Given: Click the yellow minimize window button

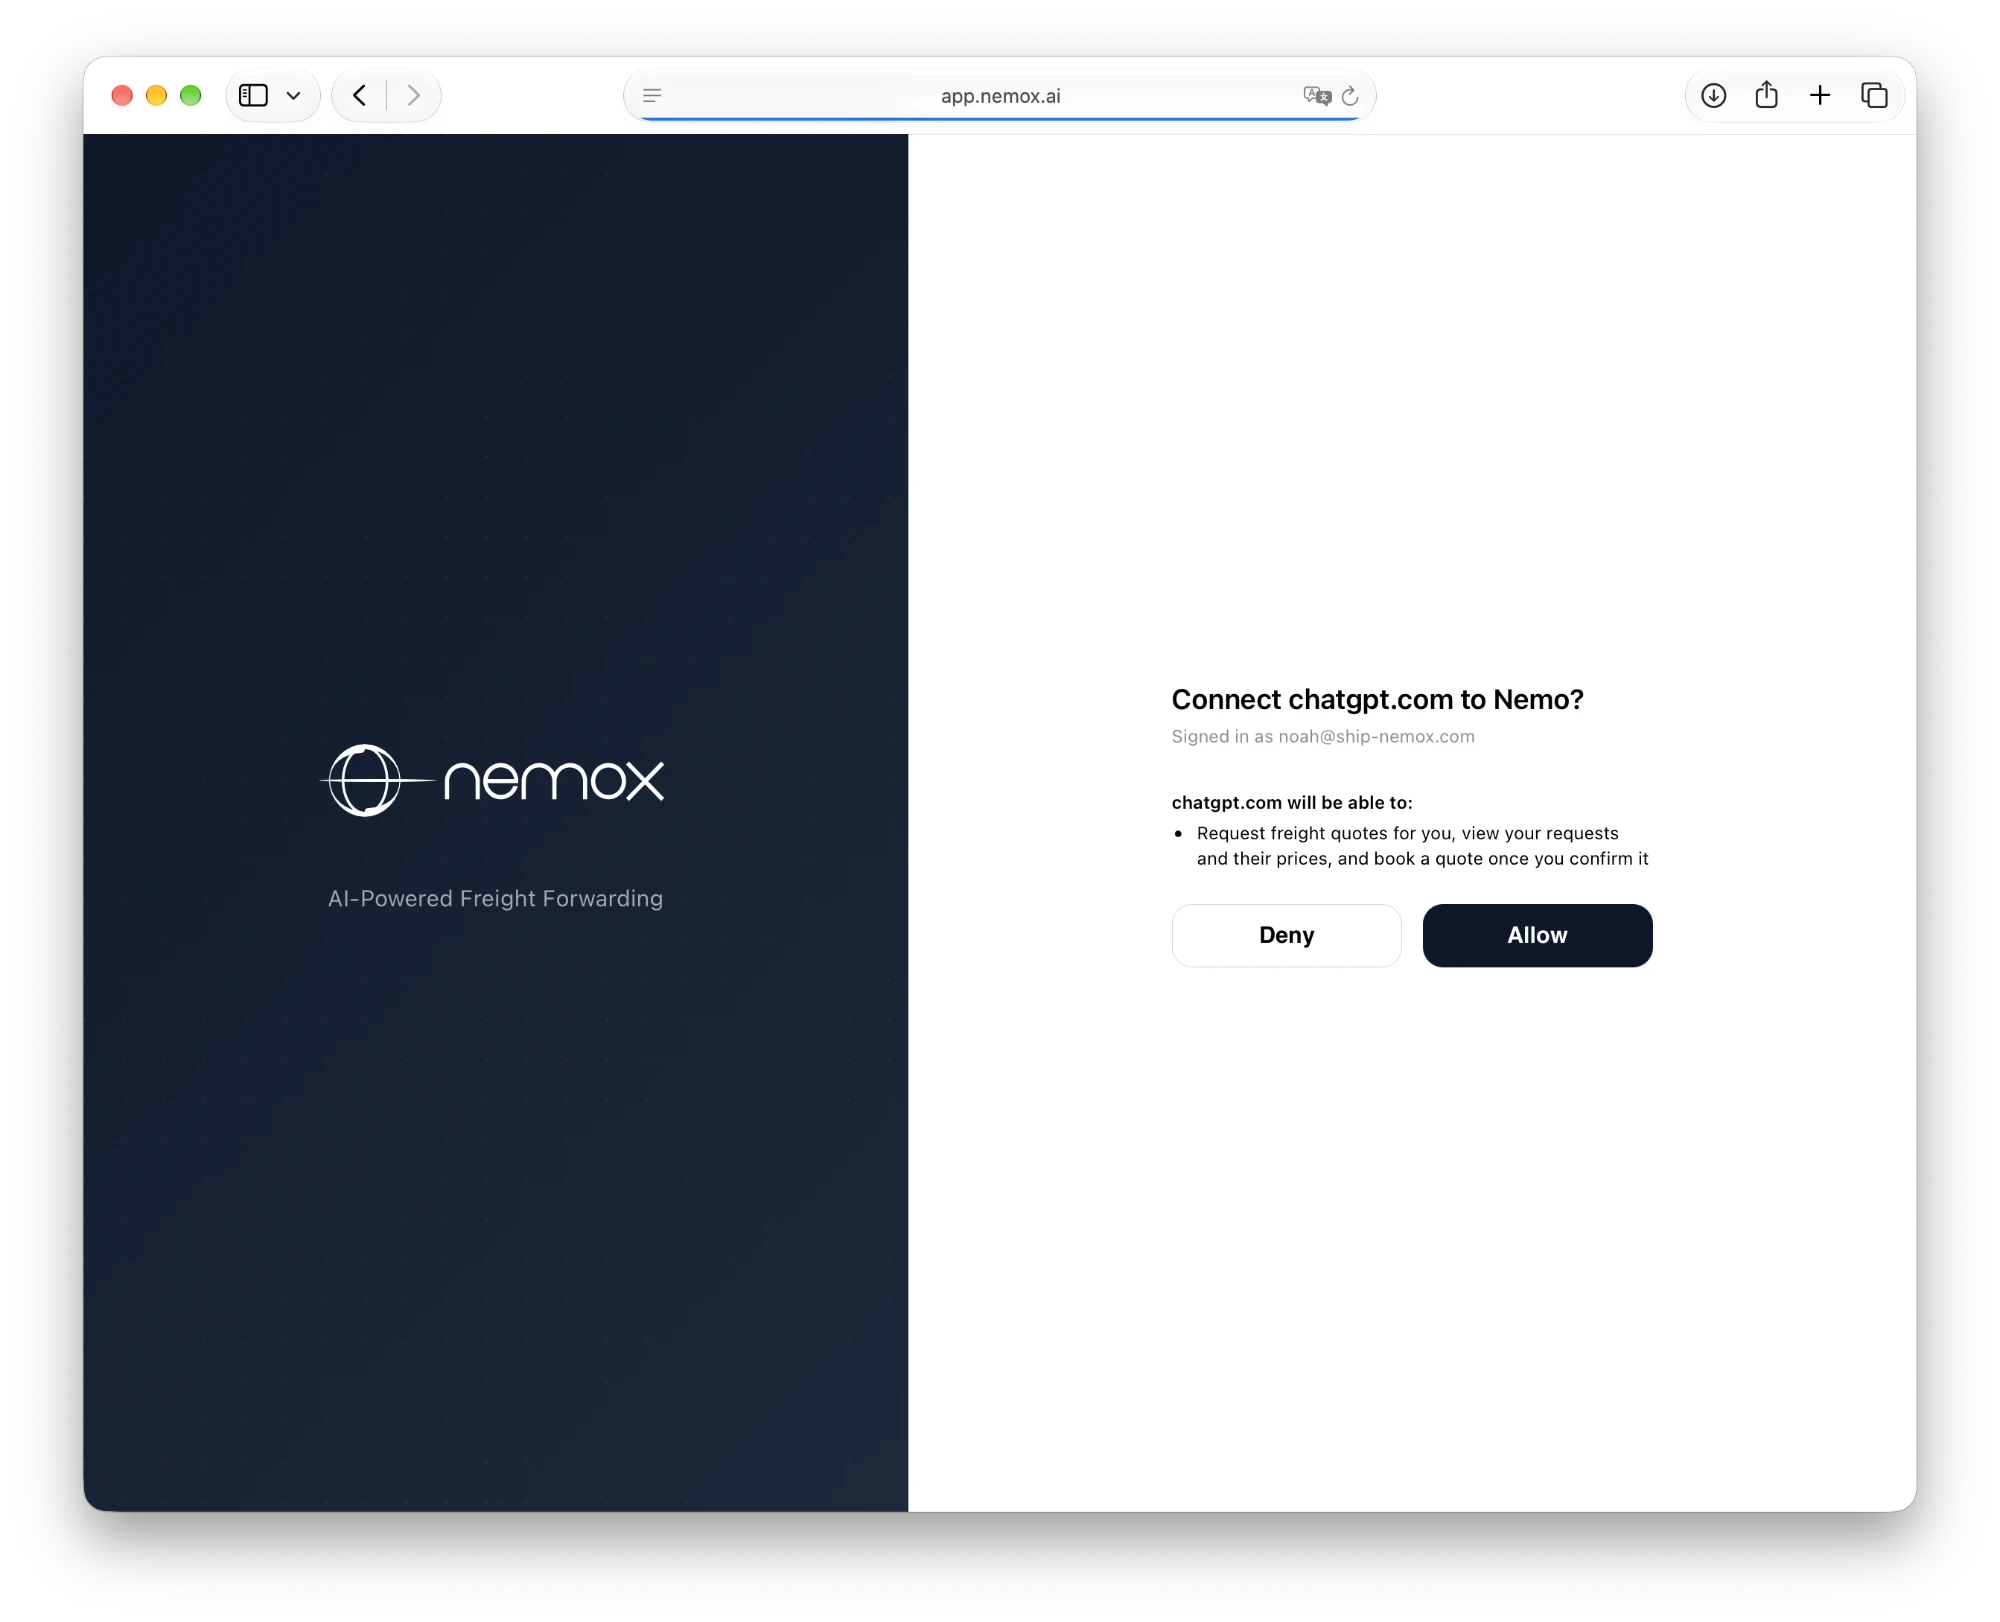Looking at the screenshot, I should pos(156,95).
